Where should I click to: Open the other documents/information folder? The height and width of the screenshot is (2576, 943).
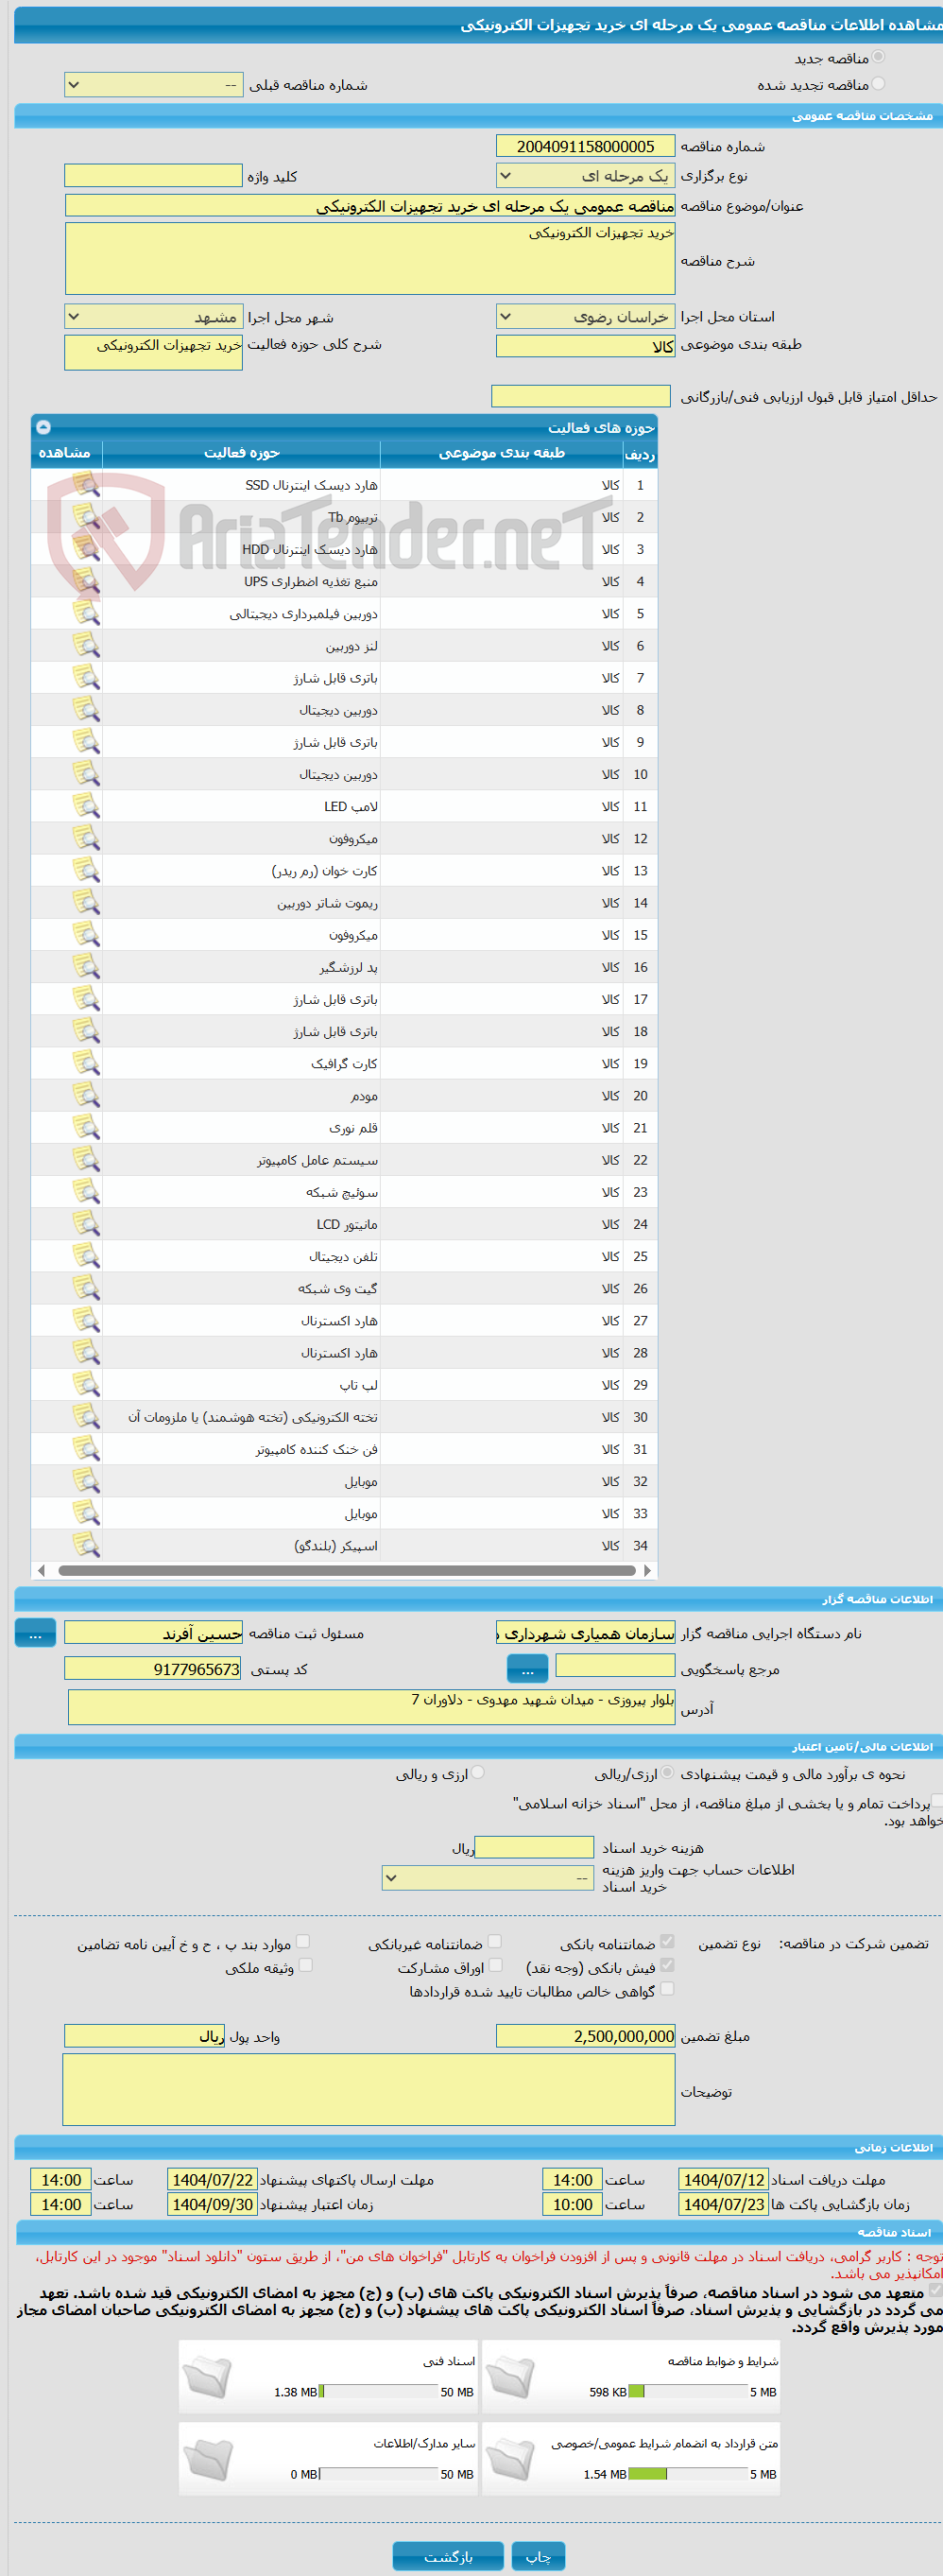pyautogui.click(x=208, y=2460)
